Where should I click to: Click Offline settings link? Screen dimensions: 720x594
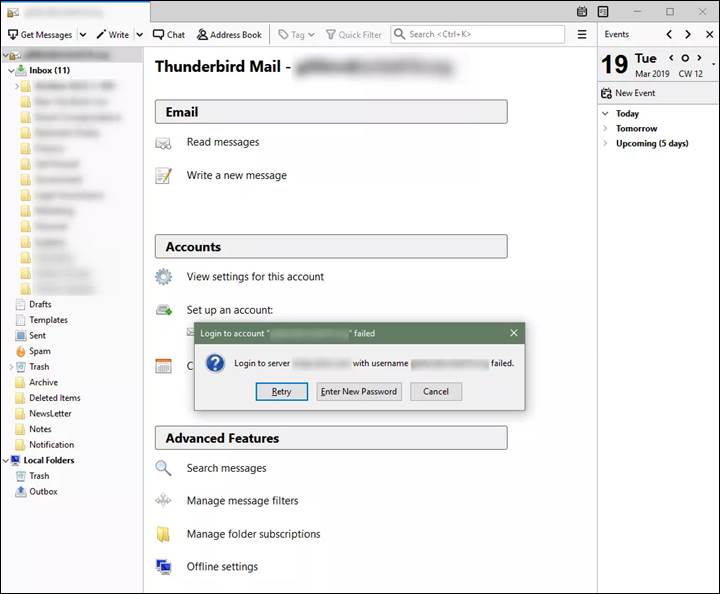pyautogui.click(x=222, y=567)
